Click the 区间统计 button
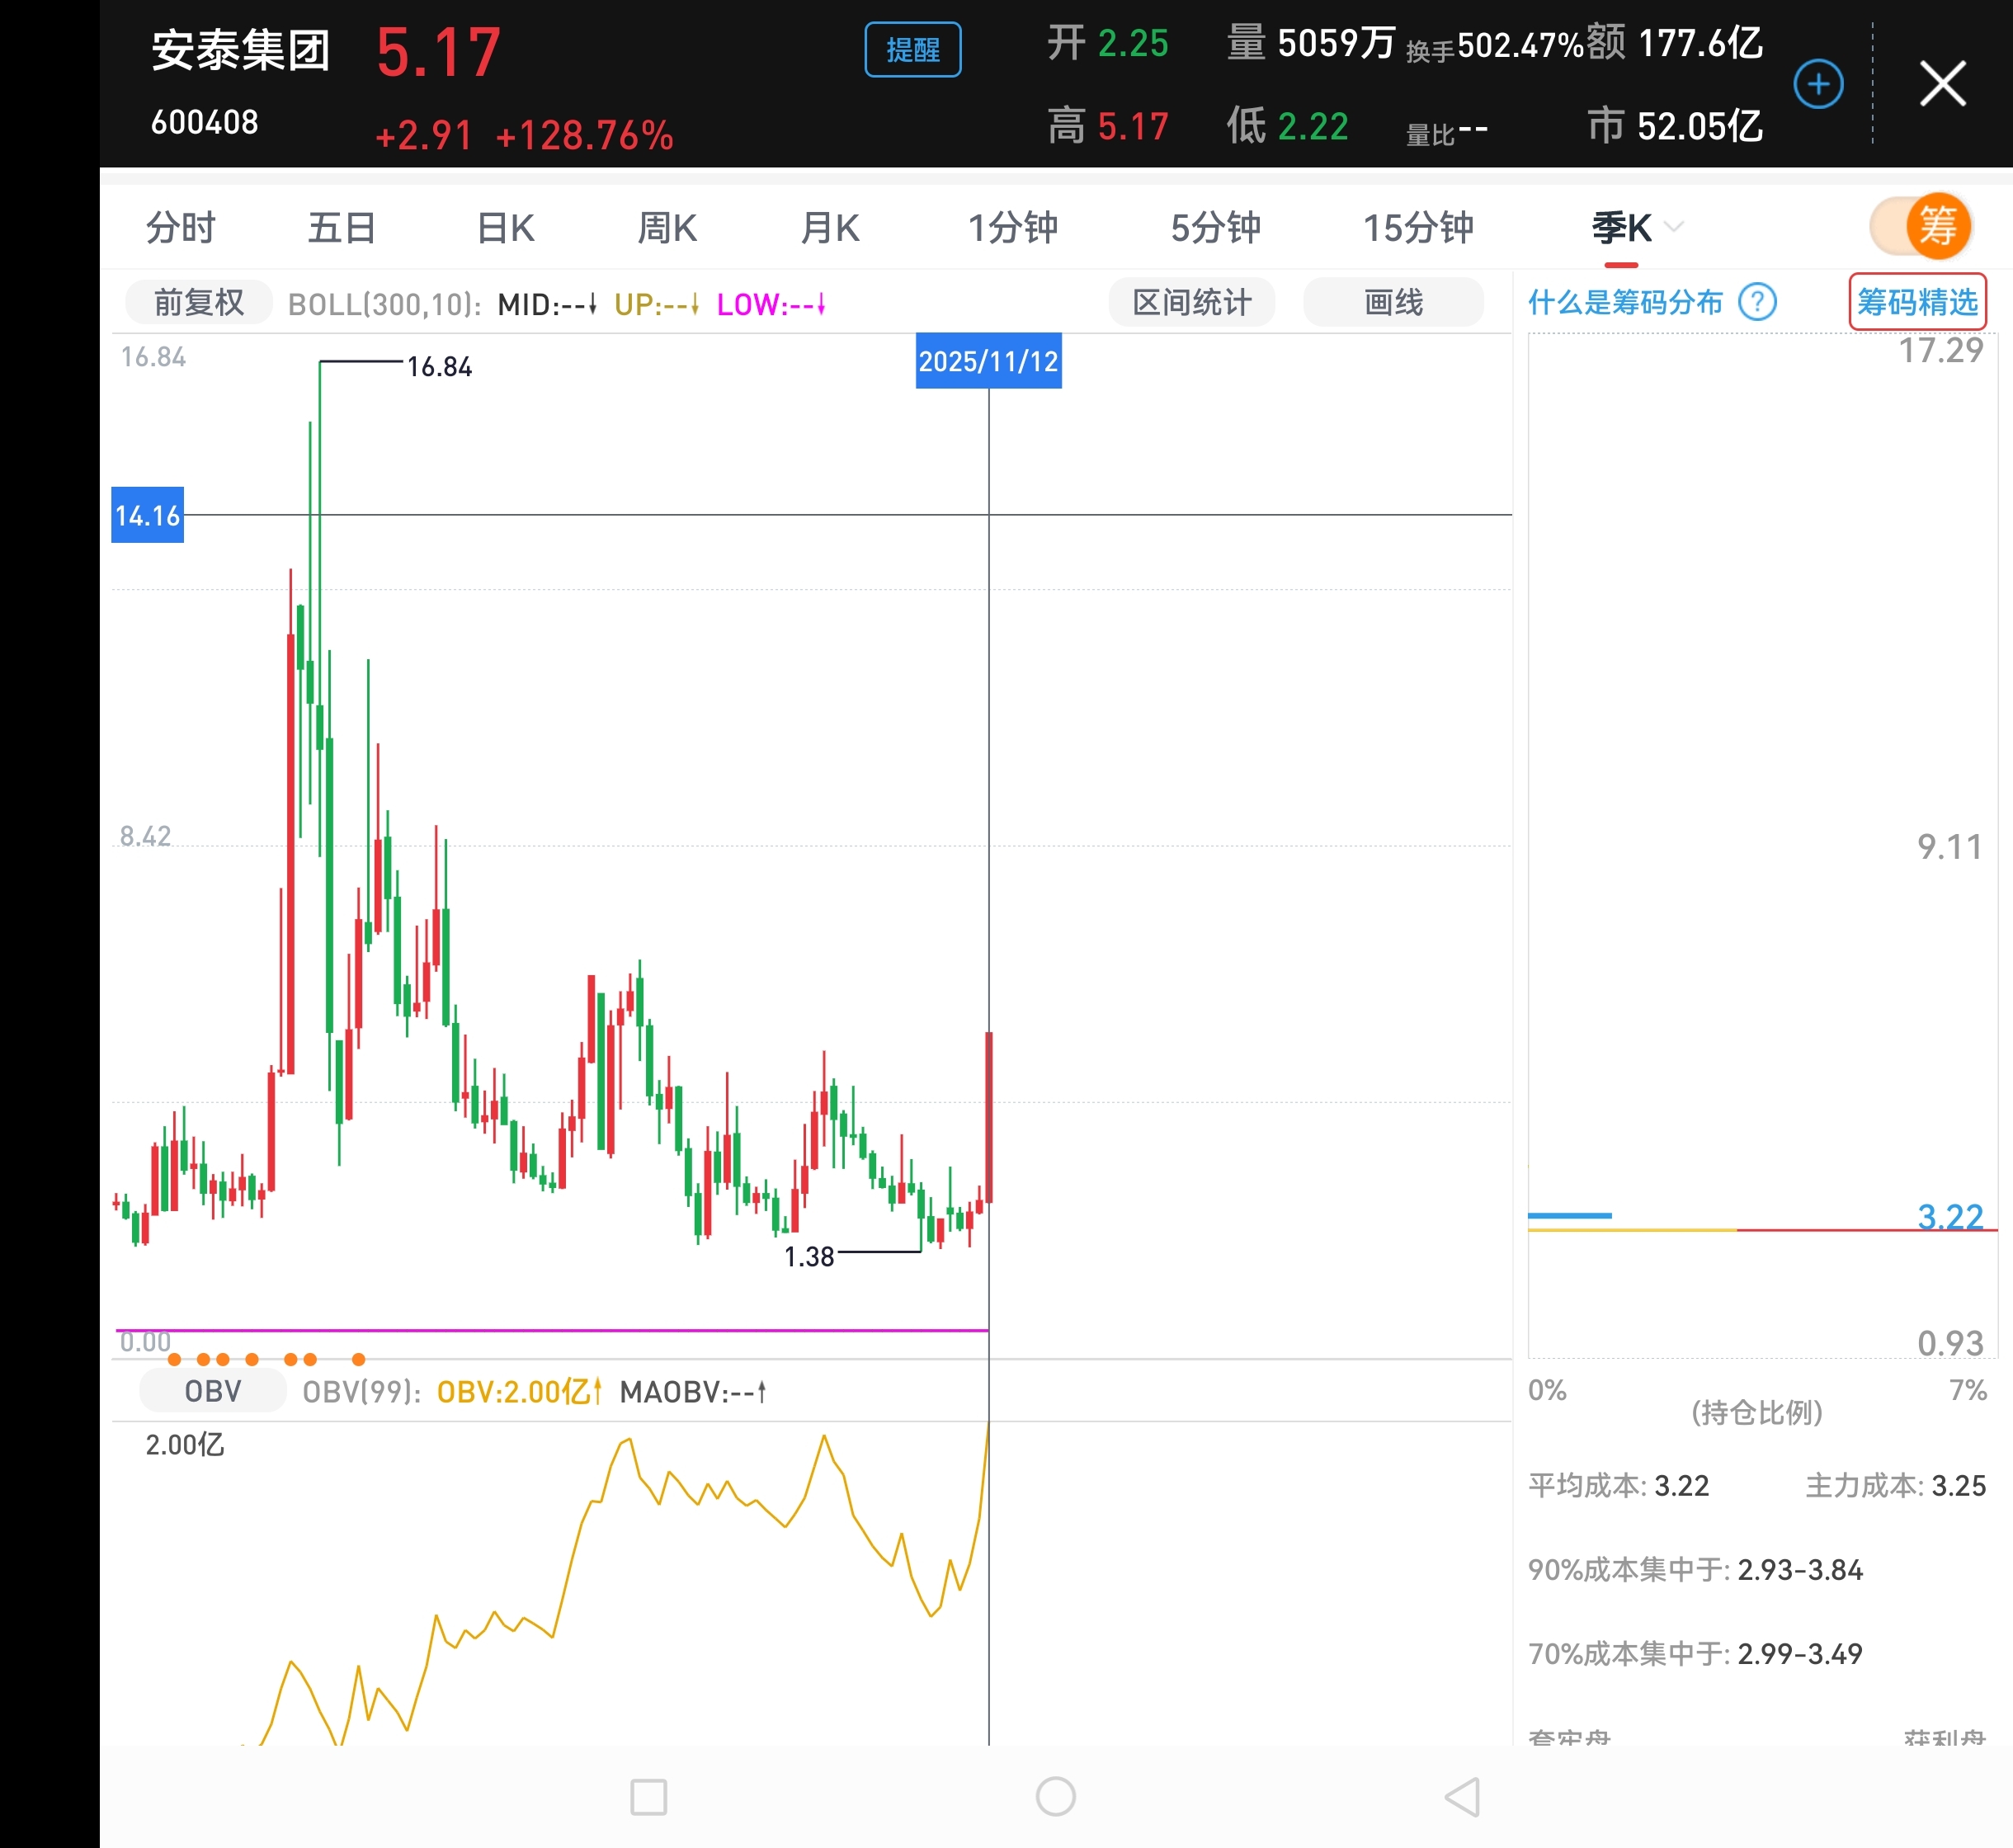 1191,302
